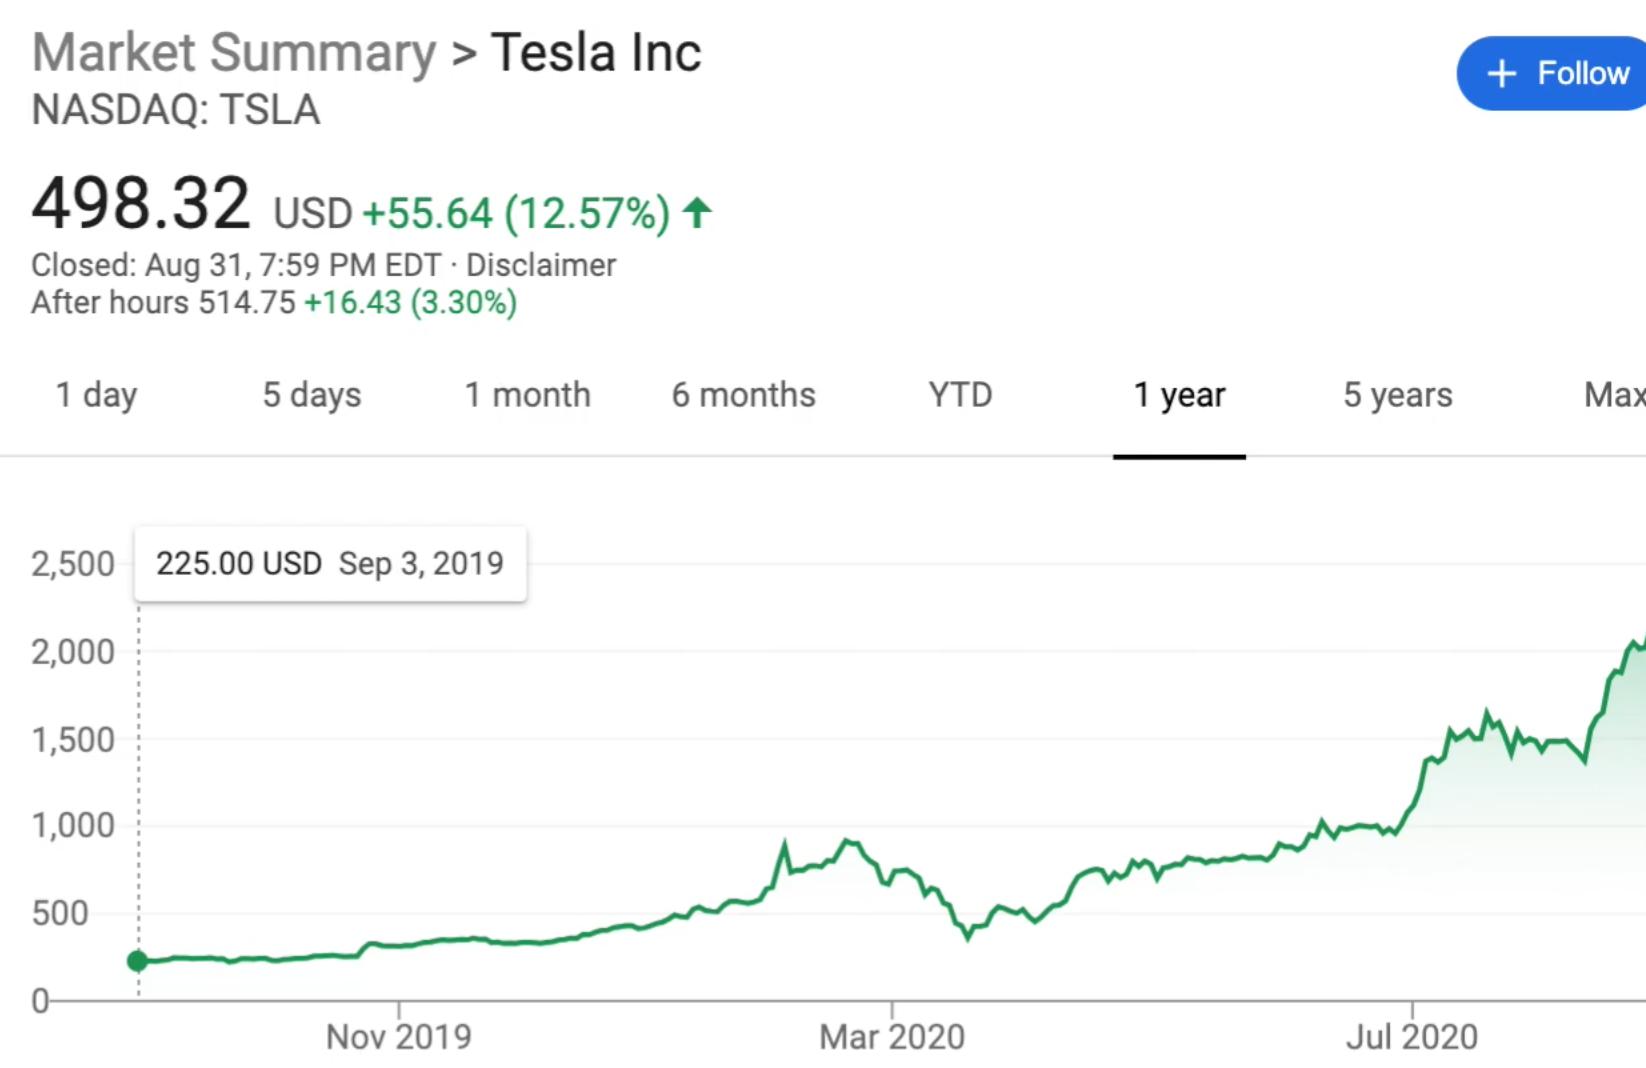The height and width of the screenshot is (1068, 1646).
Task: Switch to the 1 day range tab
Action: point(96,395)
